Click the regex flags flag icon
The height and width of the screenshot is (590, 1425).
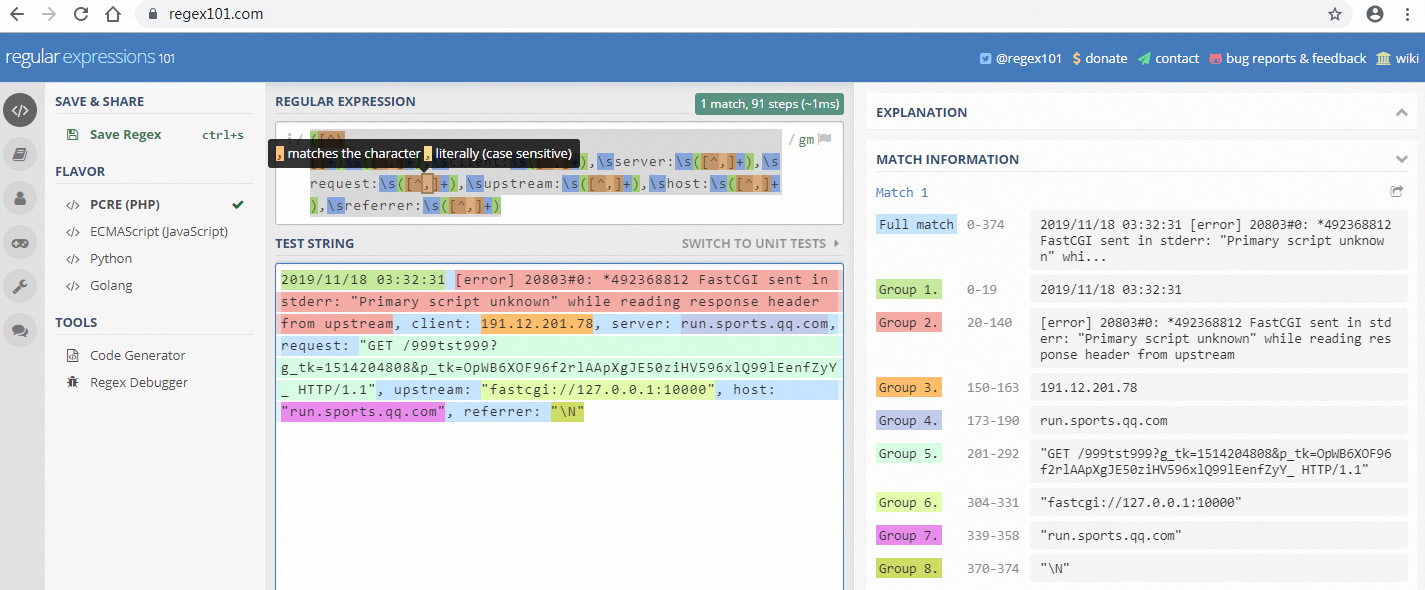coord(825,140)
